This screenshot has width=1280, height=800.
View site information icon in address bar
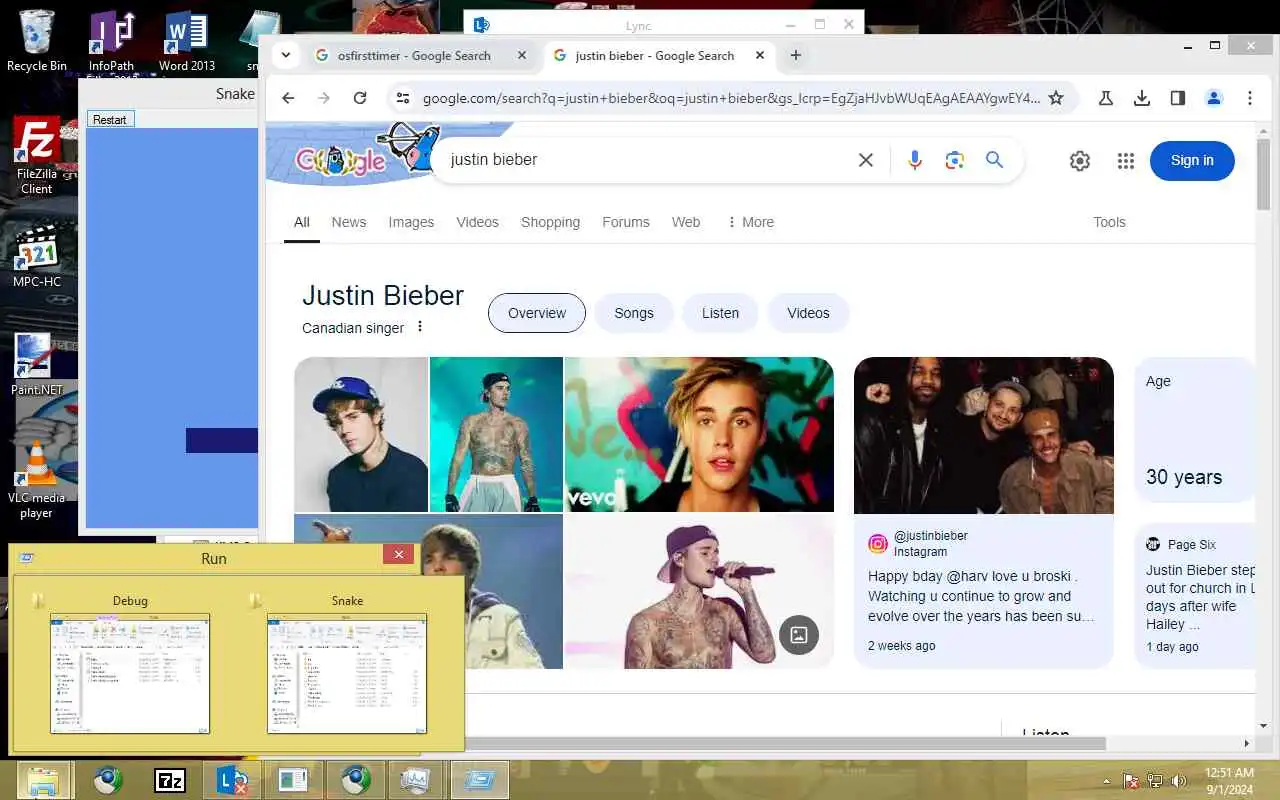coord(402,98)
